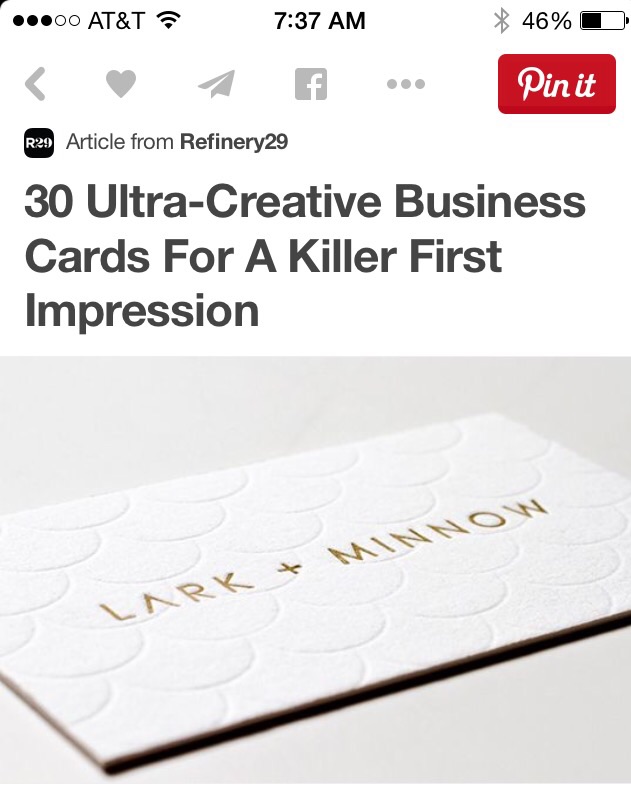The height and width of the screenshot is (803, 631).
Task: Tap the AT&T carrier label
Action: pyautogui.click(x=116, y=21)
